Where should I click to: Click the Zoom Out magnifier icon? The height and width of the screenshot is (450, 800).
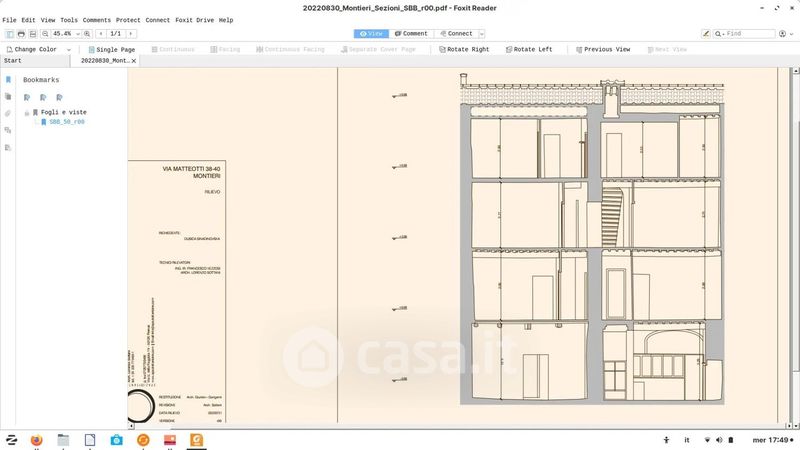click(46, 34)
